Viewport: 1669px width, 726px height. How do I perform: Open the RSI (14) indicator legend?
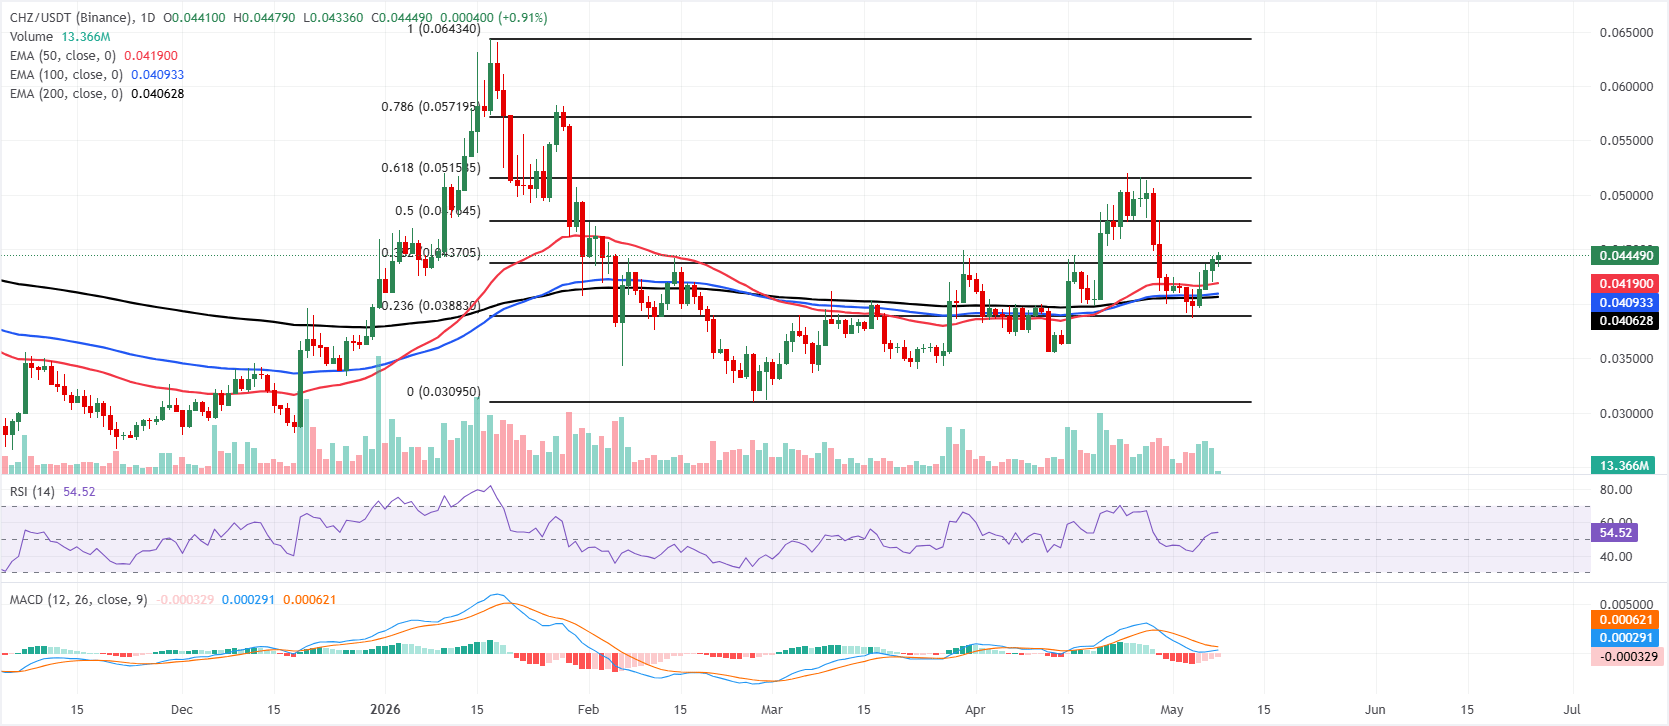[32, 492]
